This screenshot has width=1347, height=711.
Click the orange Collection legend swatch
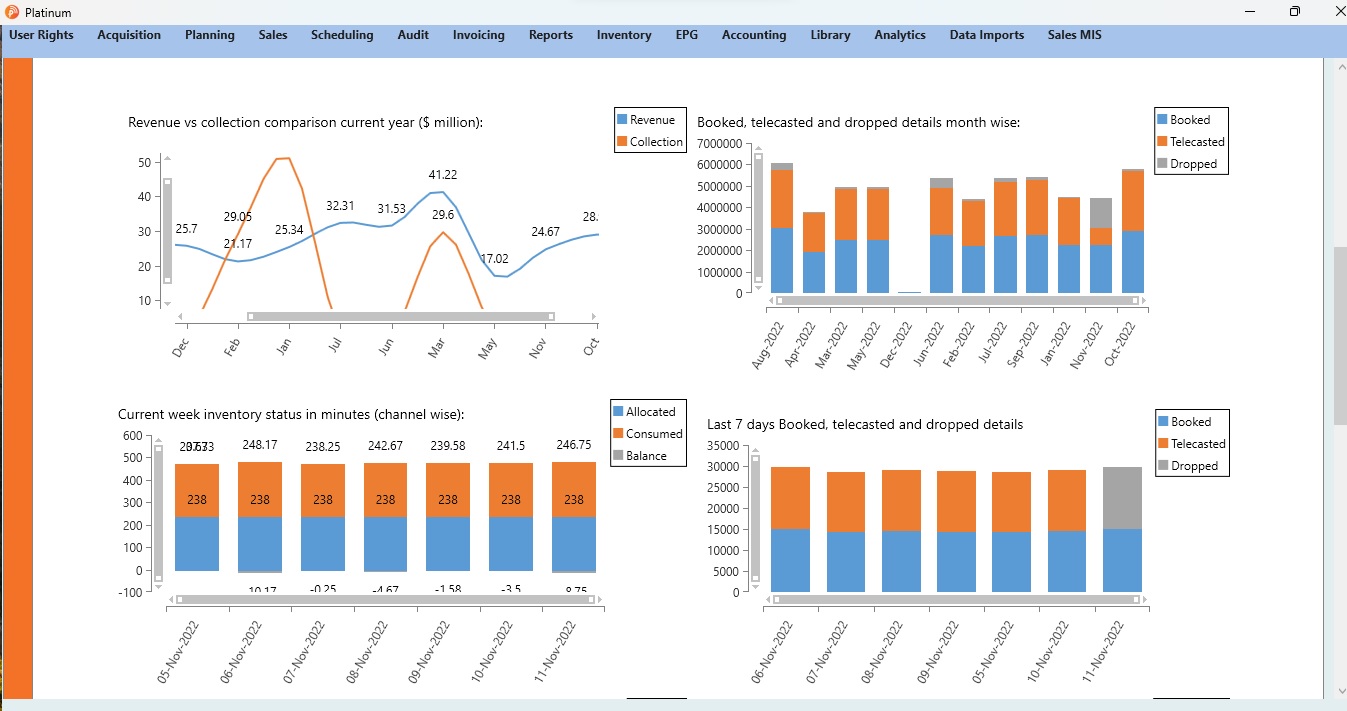point(622,142)
